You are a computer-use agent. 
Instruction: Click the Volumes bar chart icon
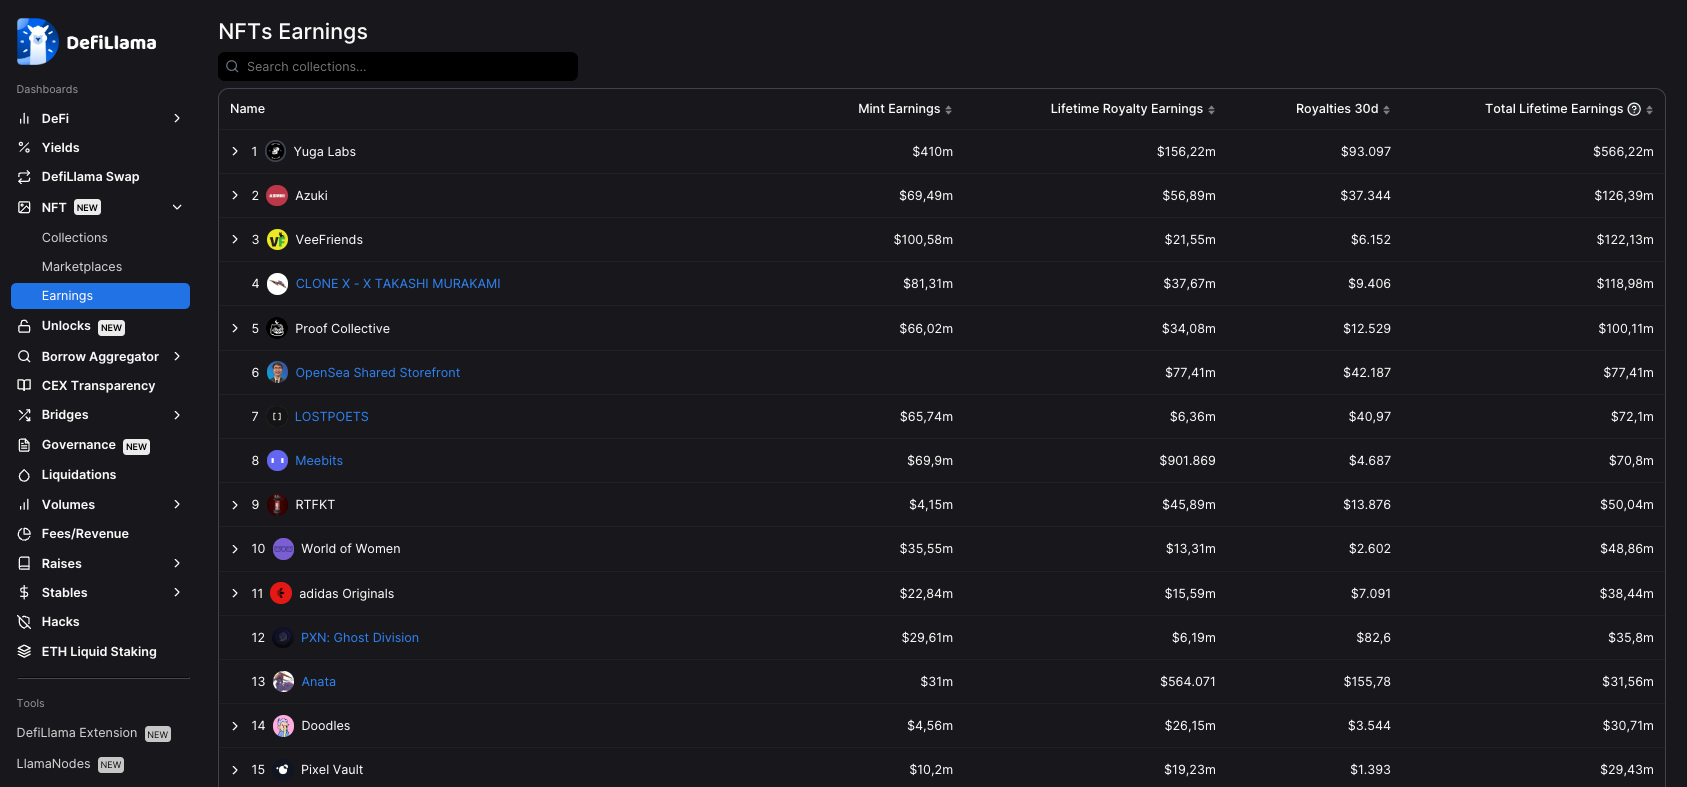tap(24, 505)
